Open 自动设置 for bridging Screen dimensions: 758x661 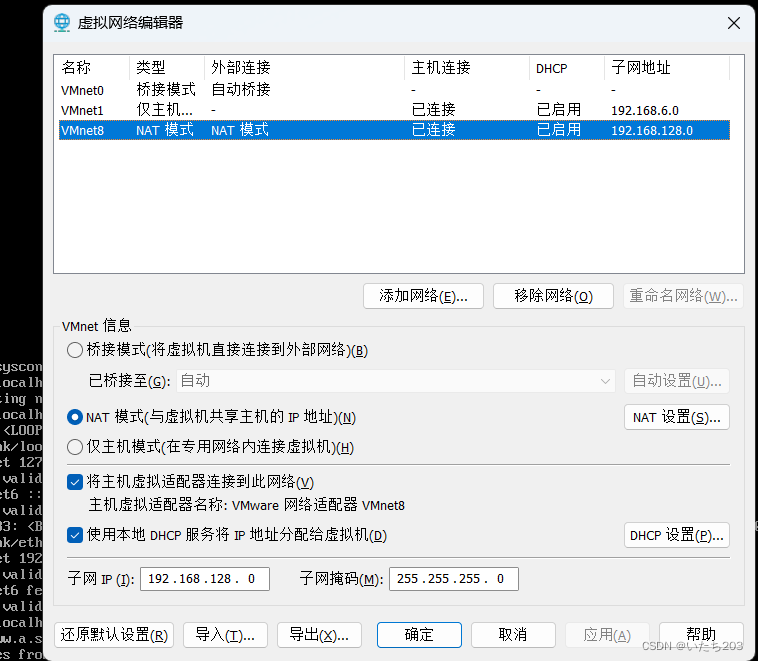676,381
